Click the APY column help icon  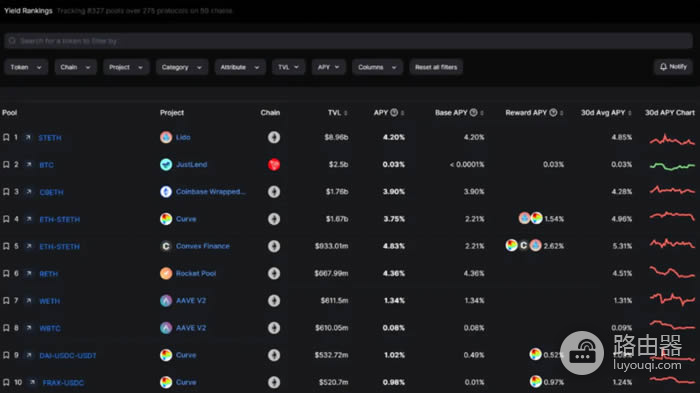coord(394,113)
